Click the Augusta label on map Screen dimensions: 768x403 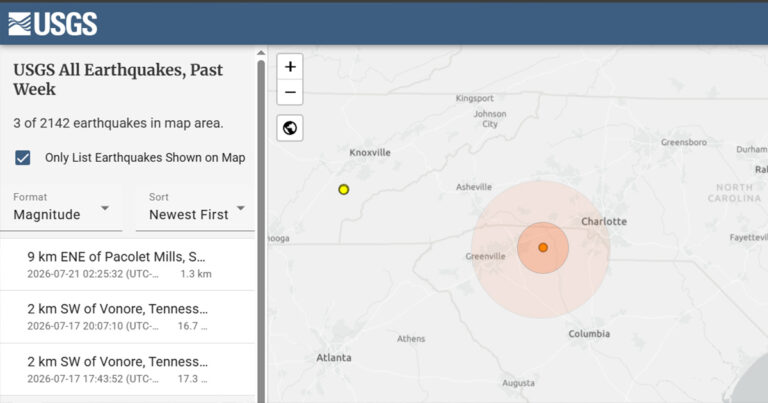pos(518,383)
